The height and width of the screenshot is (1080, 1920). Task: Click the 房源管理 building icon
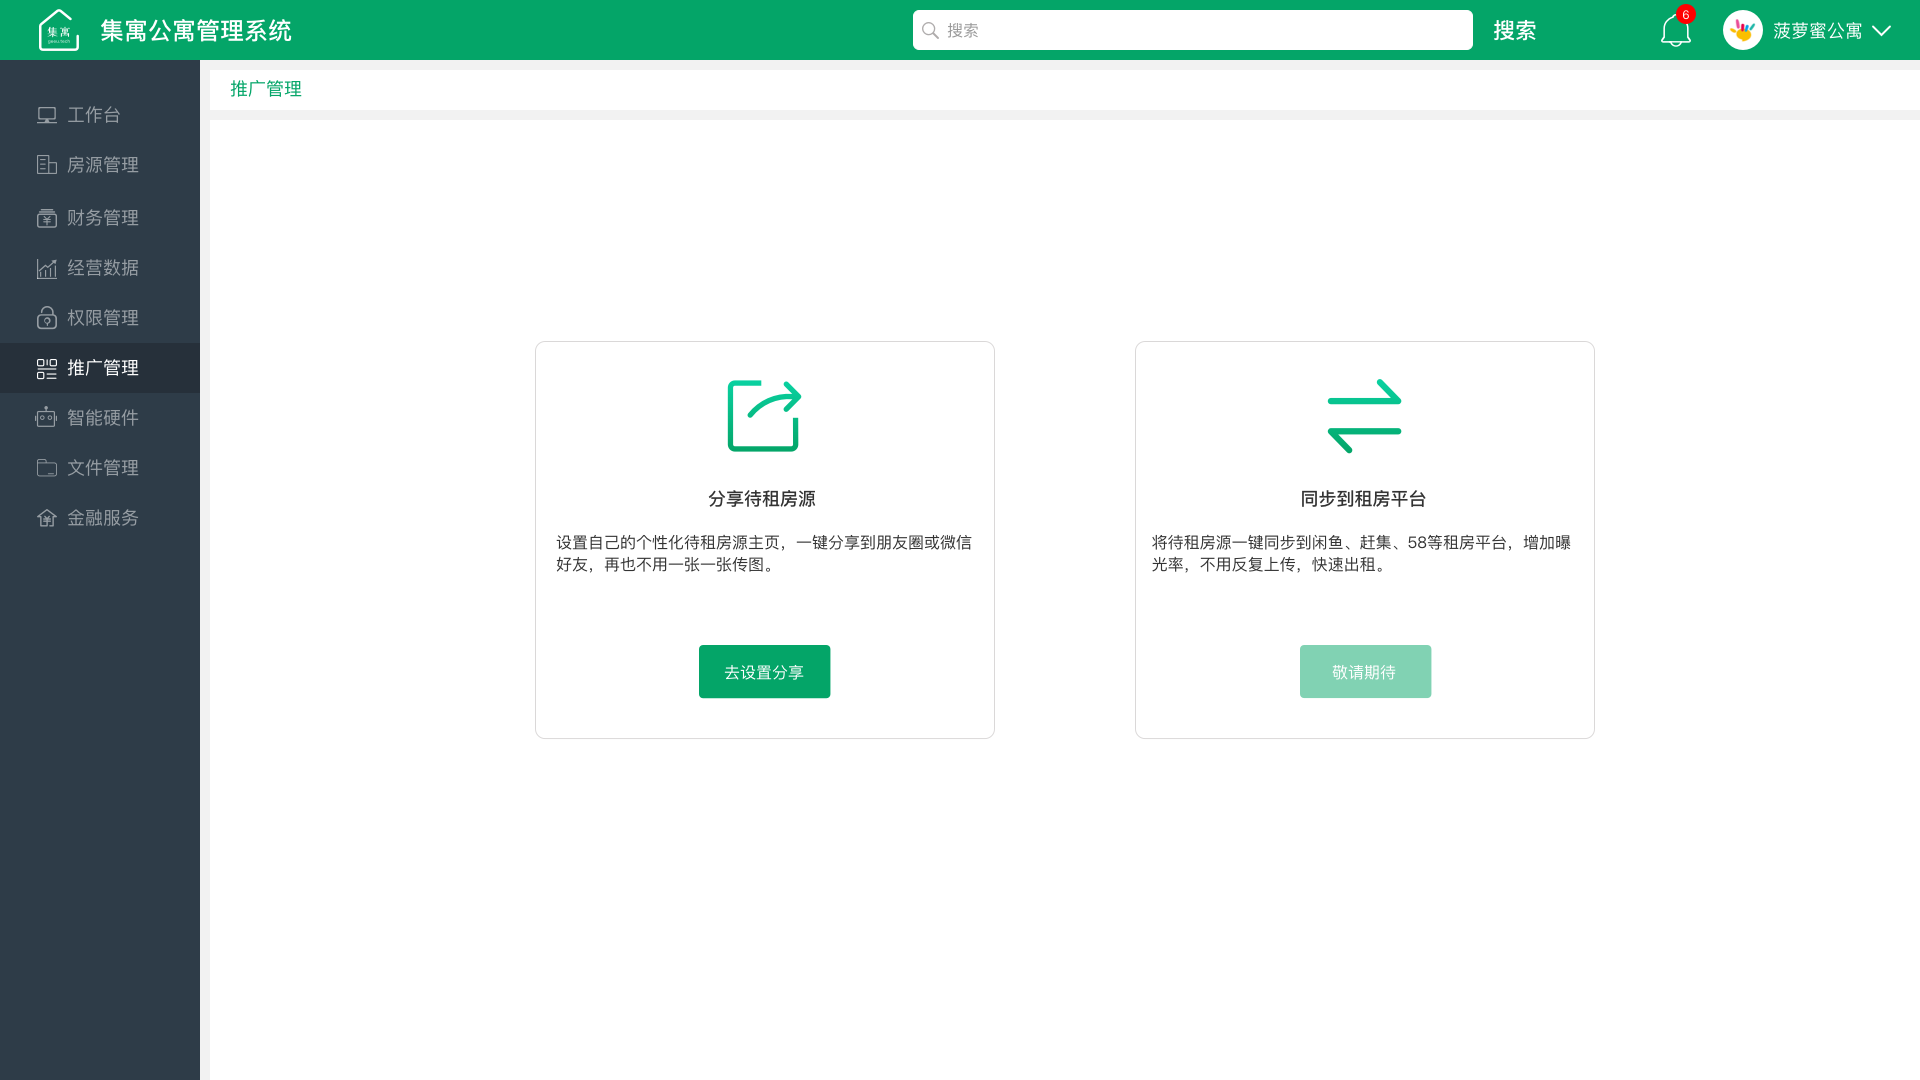(x=47, y=165)
